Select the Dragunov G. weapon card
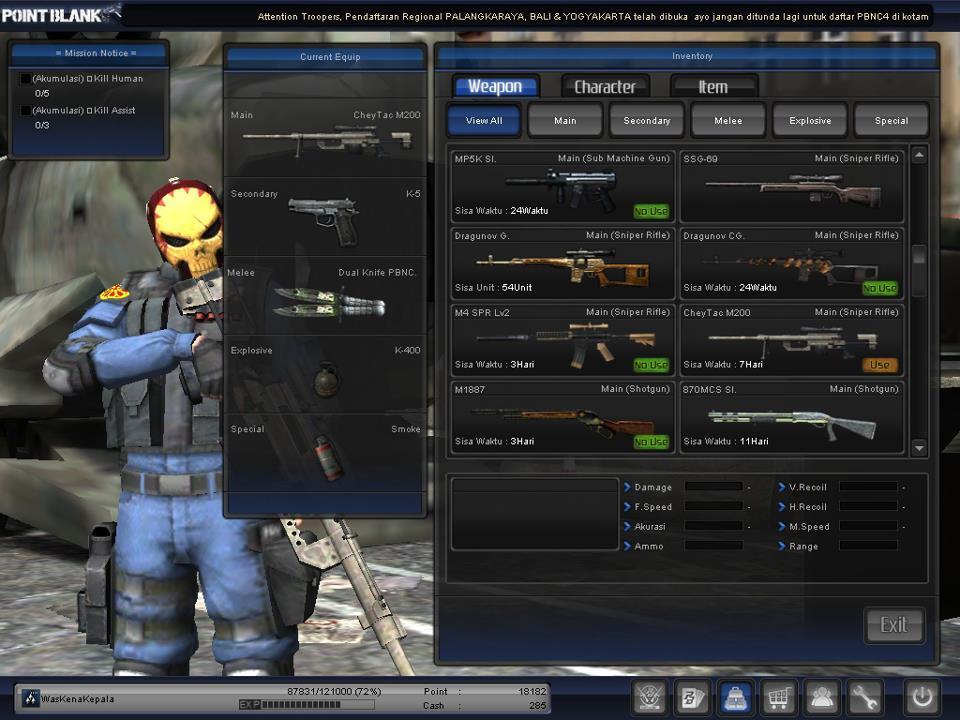The image size is (960, 720). tap(563, 263)
